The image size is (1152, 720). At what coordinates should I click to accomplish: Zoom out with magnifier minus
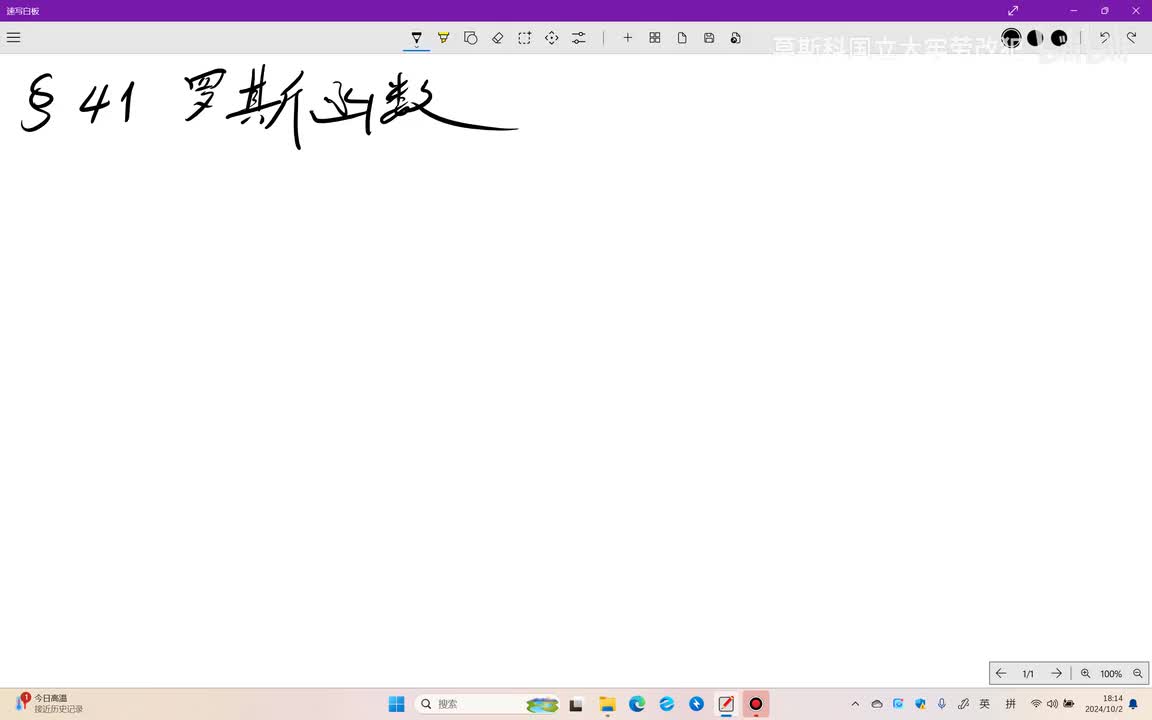(x=1138, y=673)
